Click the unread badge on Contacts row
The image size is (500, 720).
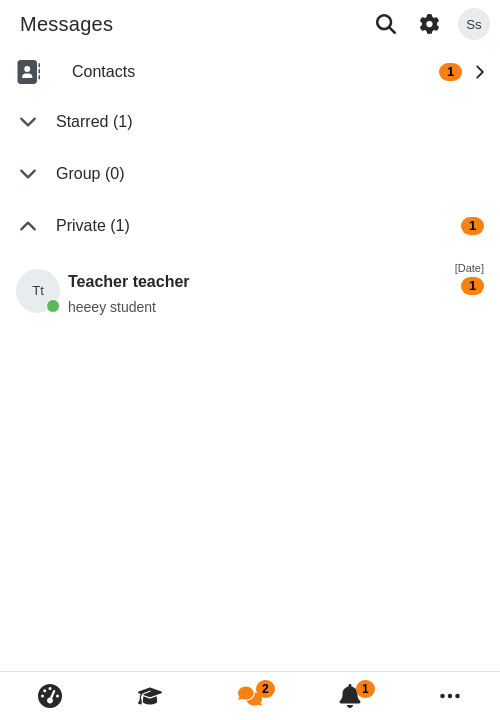(x=450, y=72)
